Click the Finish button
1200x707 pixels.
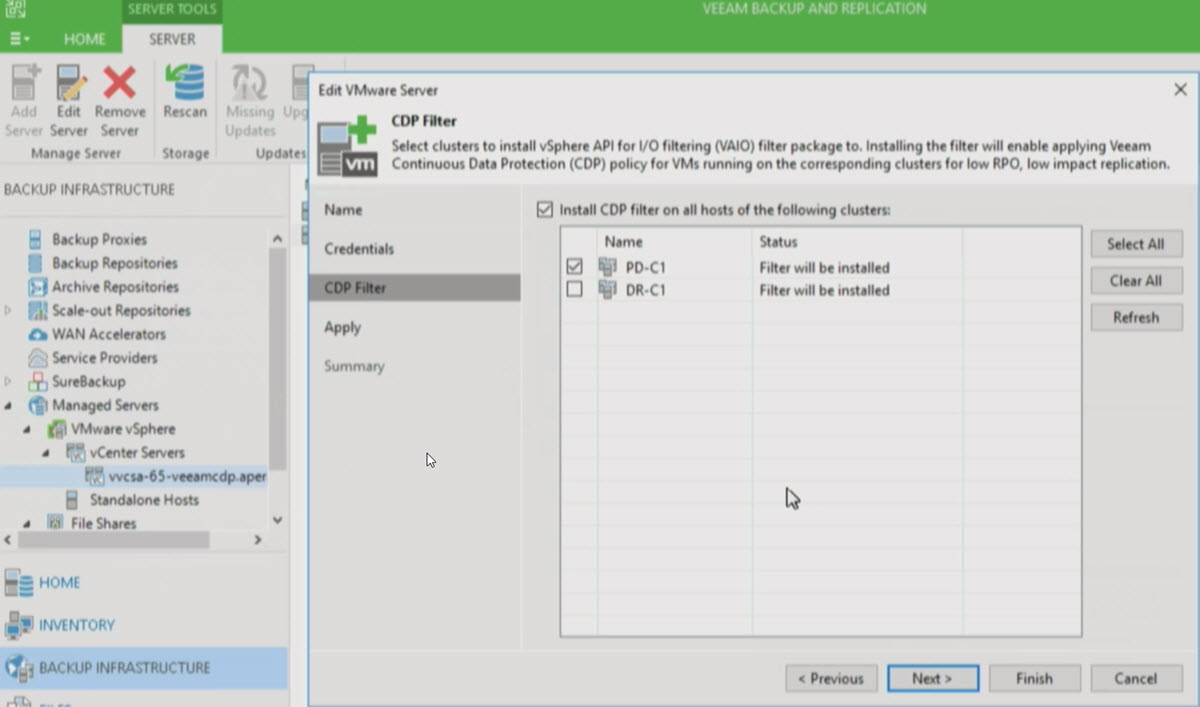coord(1034,678)
